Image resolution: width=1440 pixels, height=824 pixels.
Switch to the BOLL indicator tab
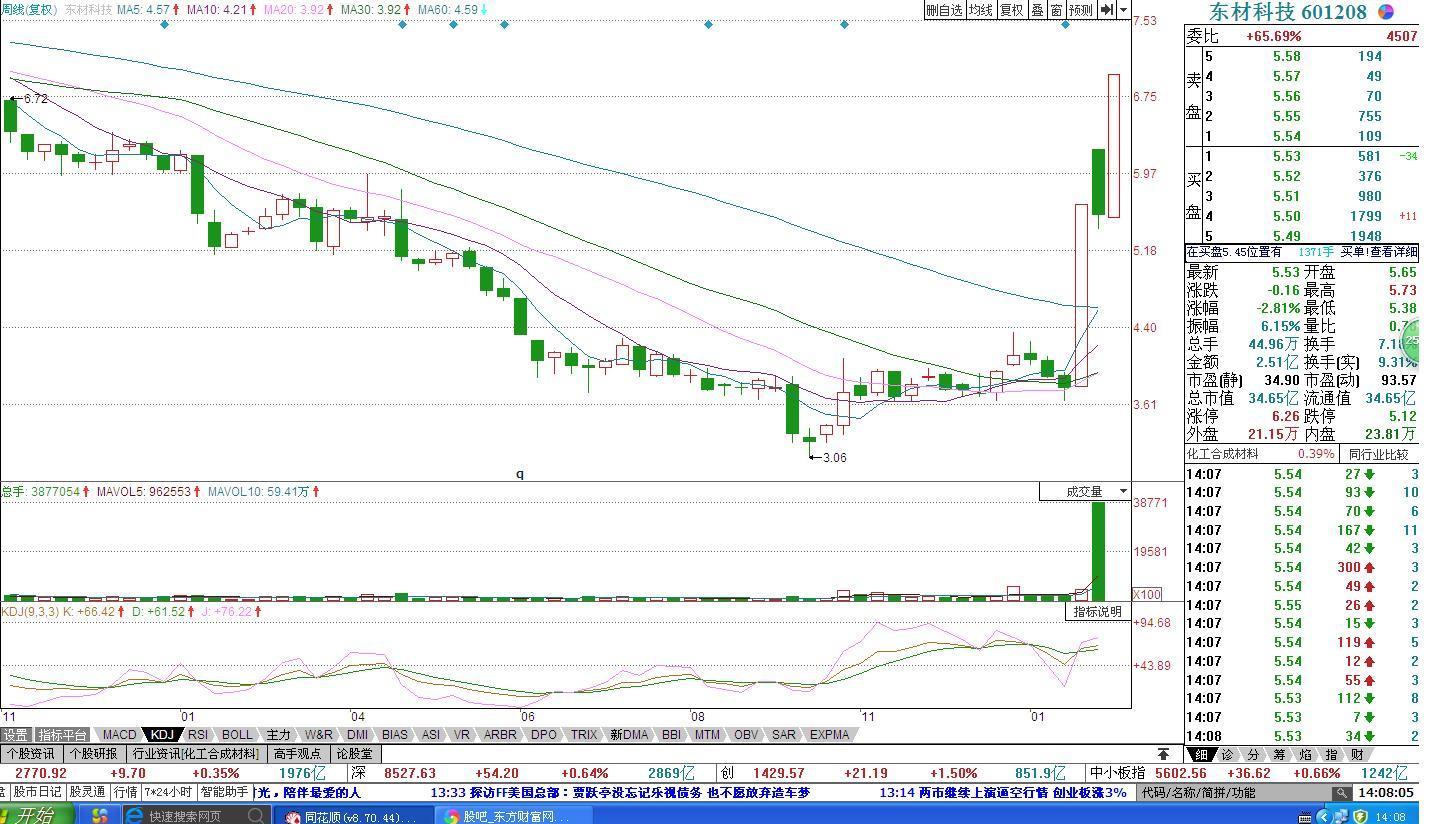tap(237, 735)
